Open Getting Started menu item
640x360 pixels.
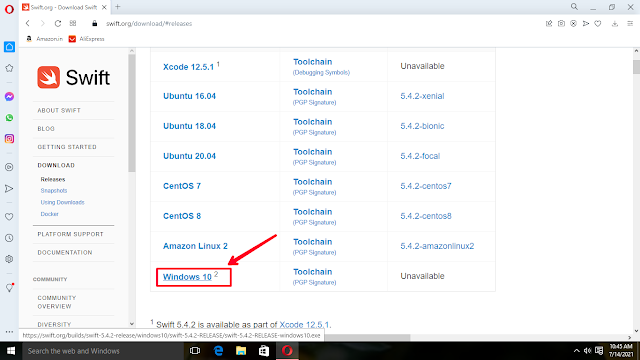(x=67, y=147)
